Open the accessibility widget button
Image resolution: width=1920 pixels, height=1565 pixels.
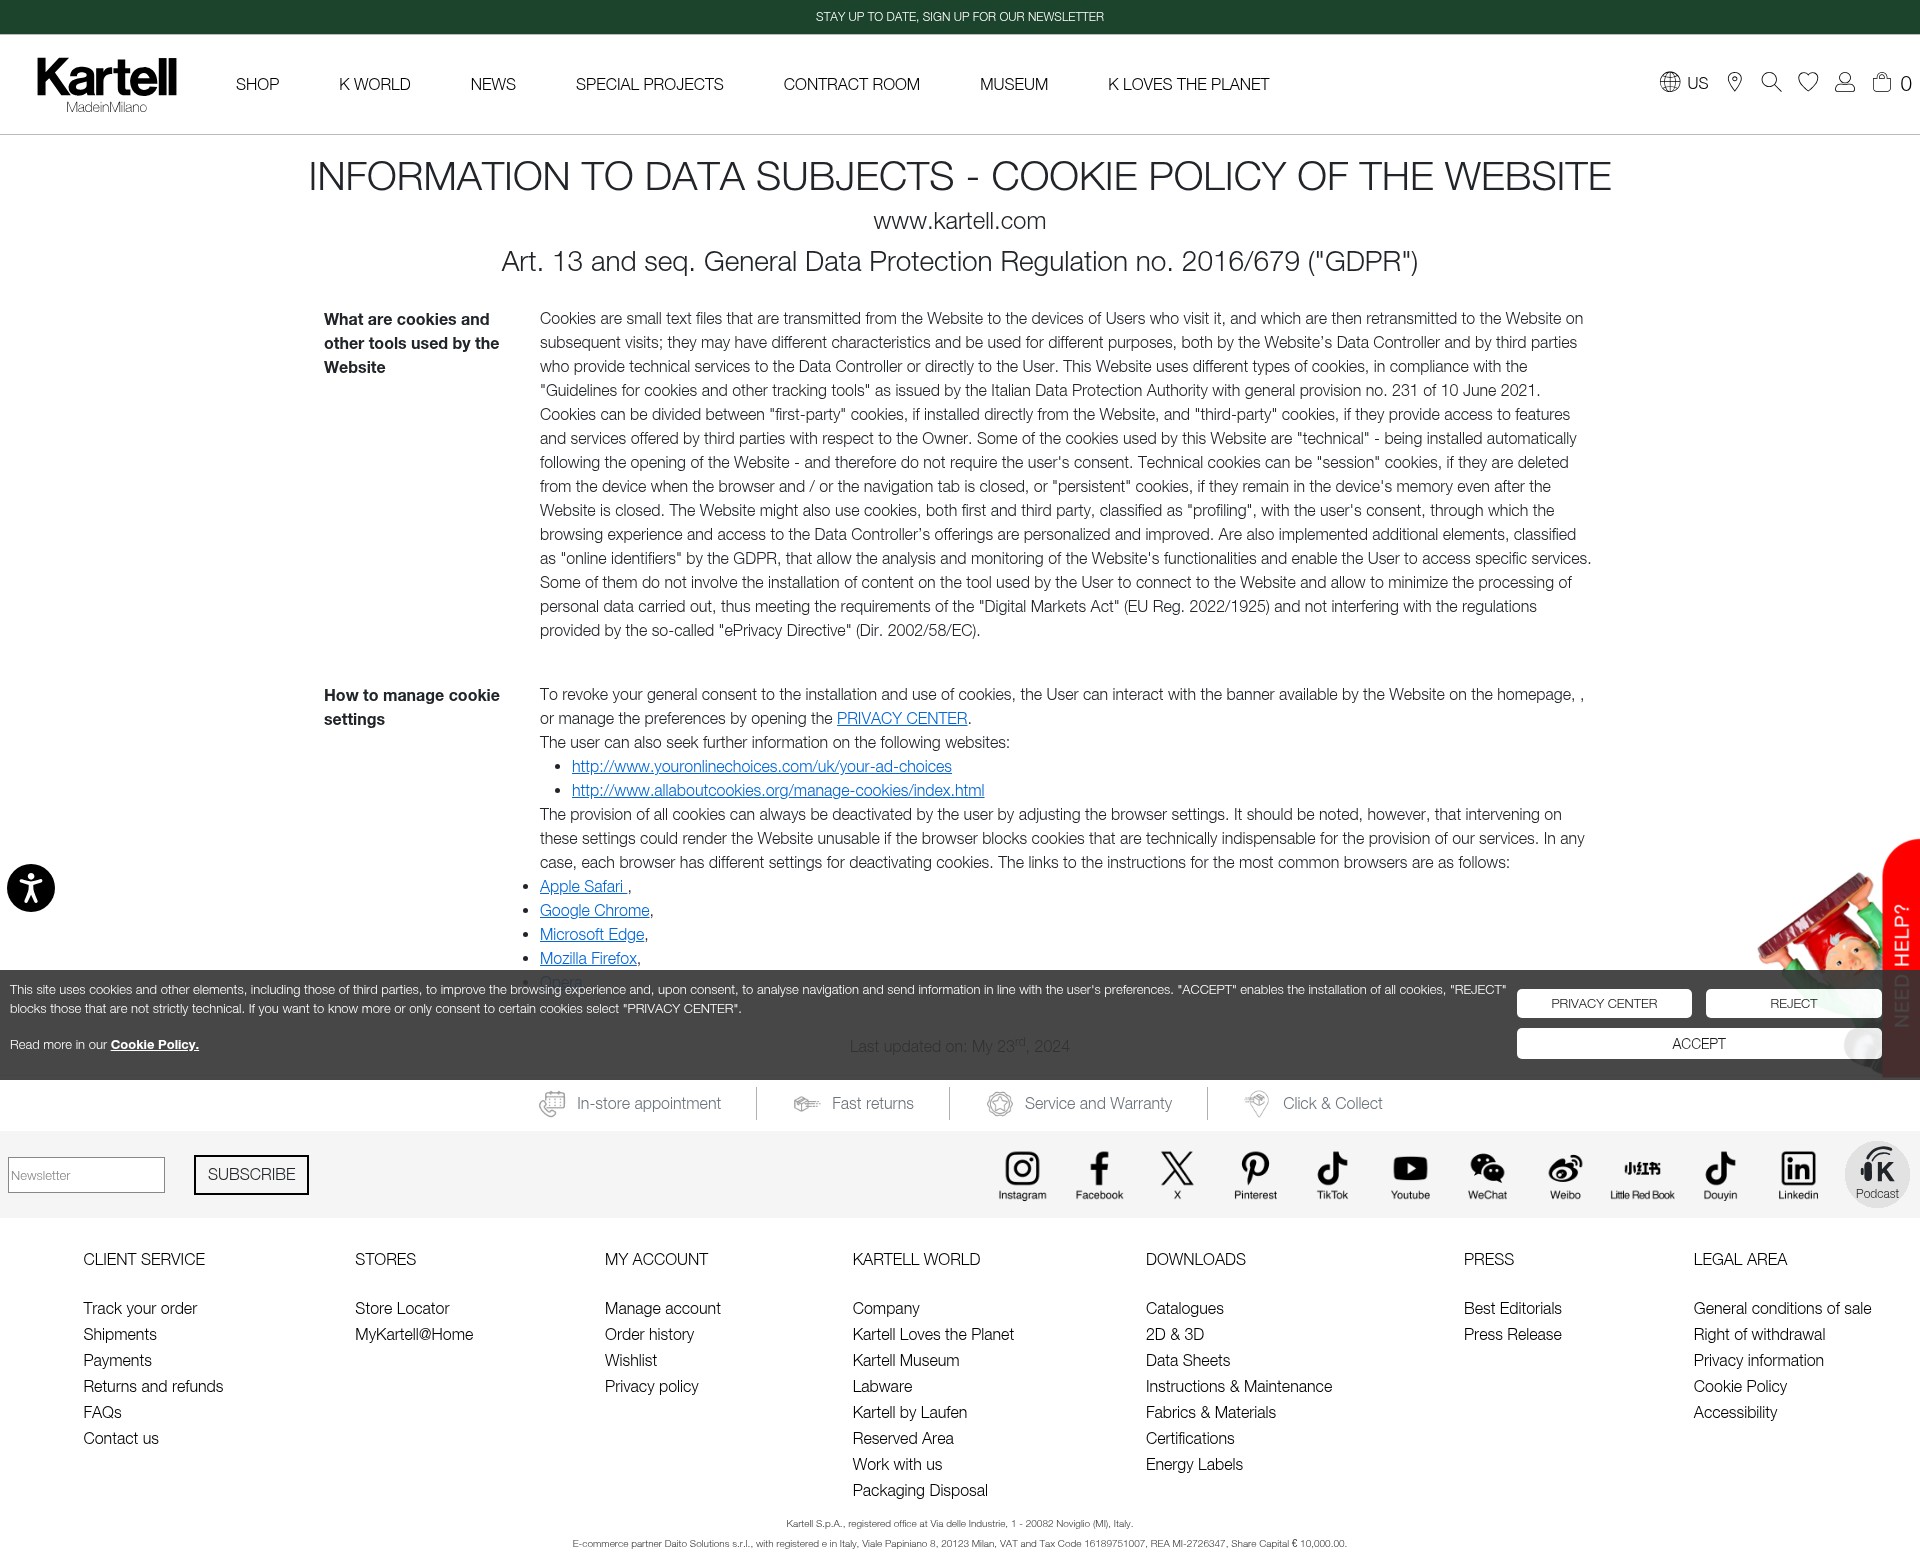31,888
